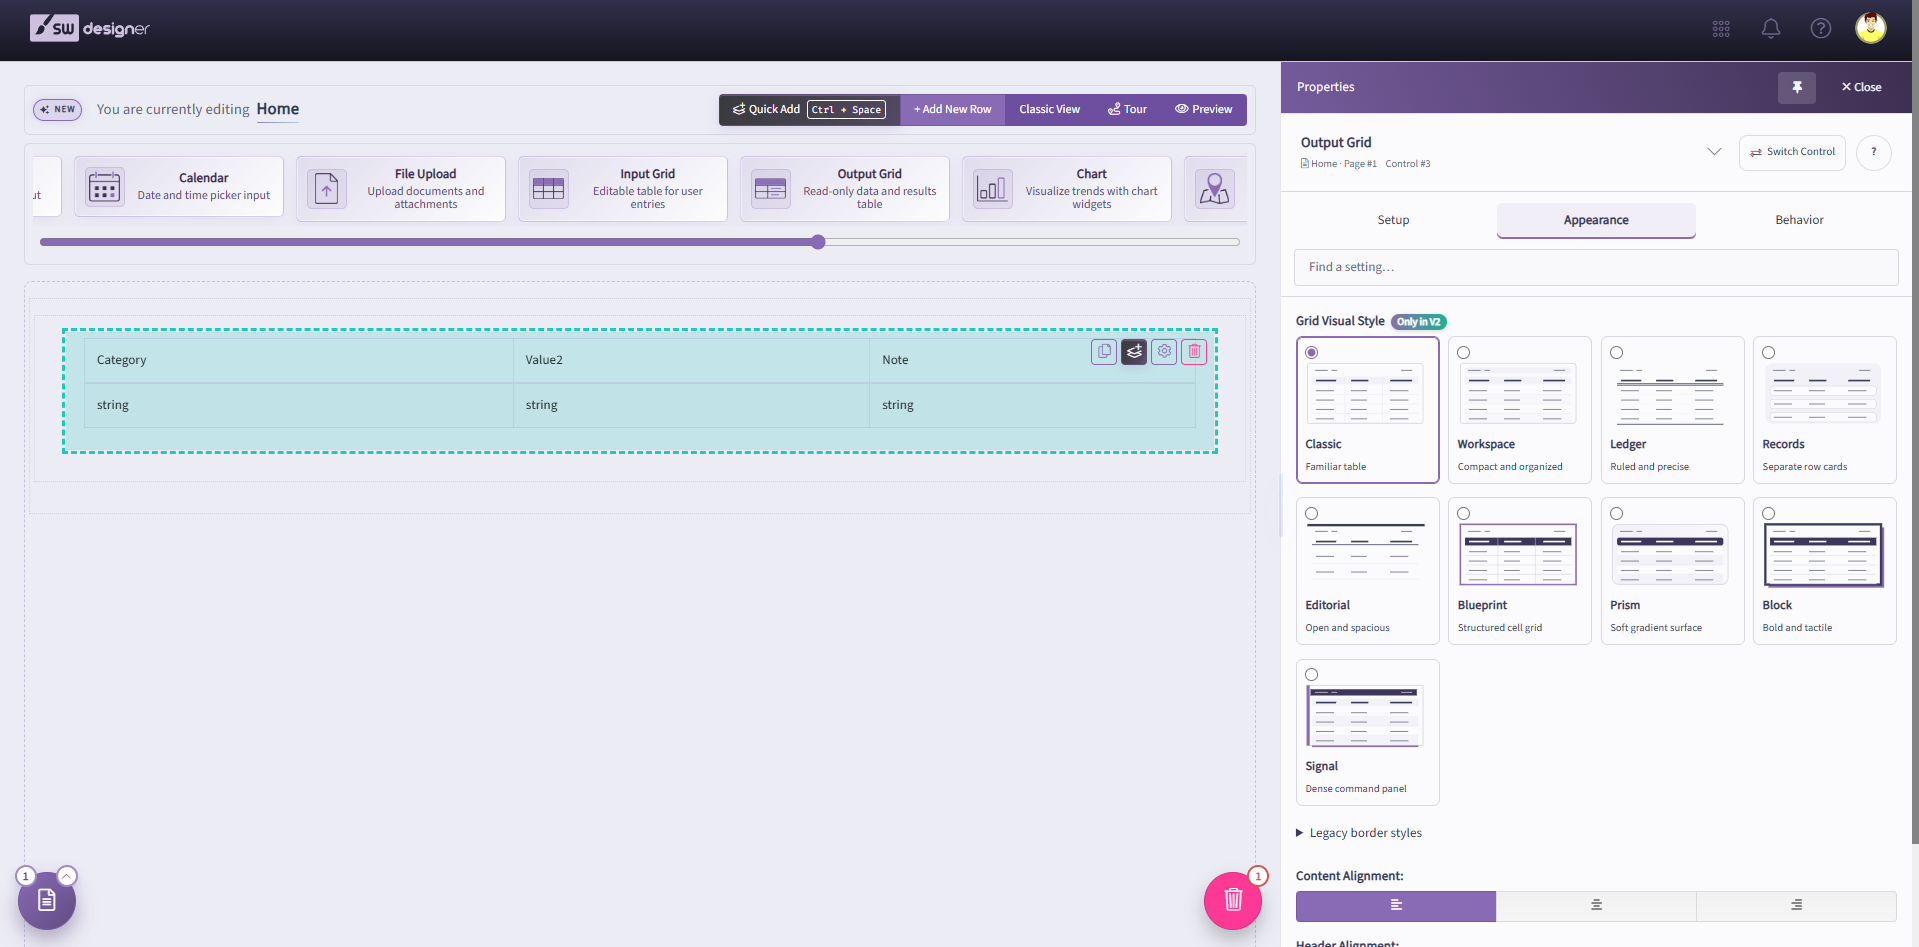Viewport: 1919px width, 947px height.
Task: Click the round pink trash button
Action: tap(1233, 901)
